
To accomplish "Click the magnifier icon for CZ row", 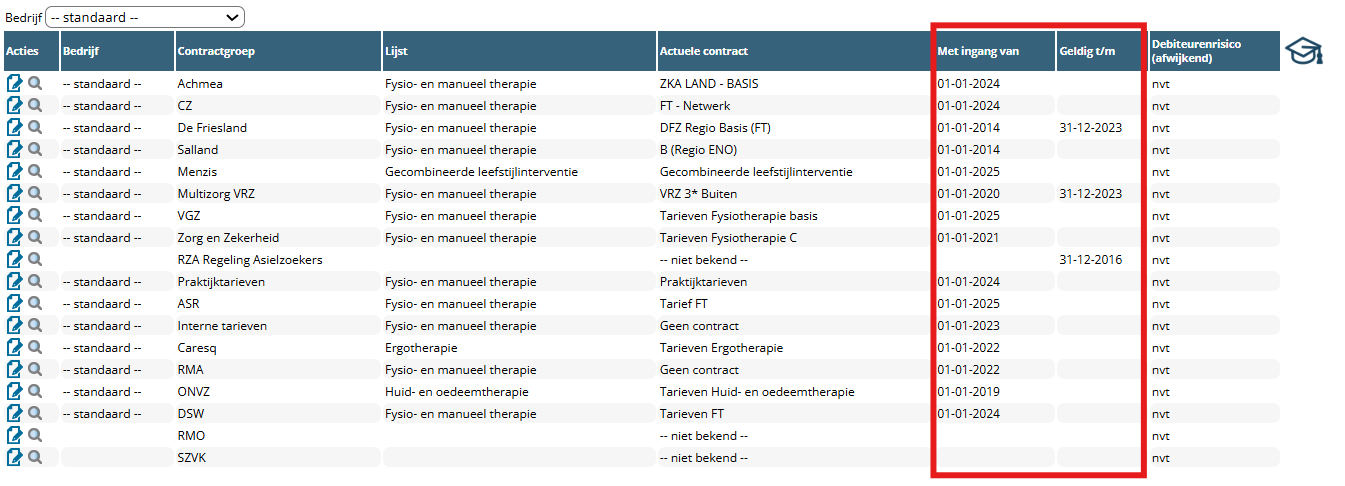I will pyautogui.click(x=35, y=105).
